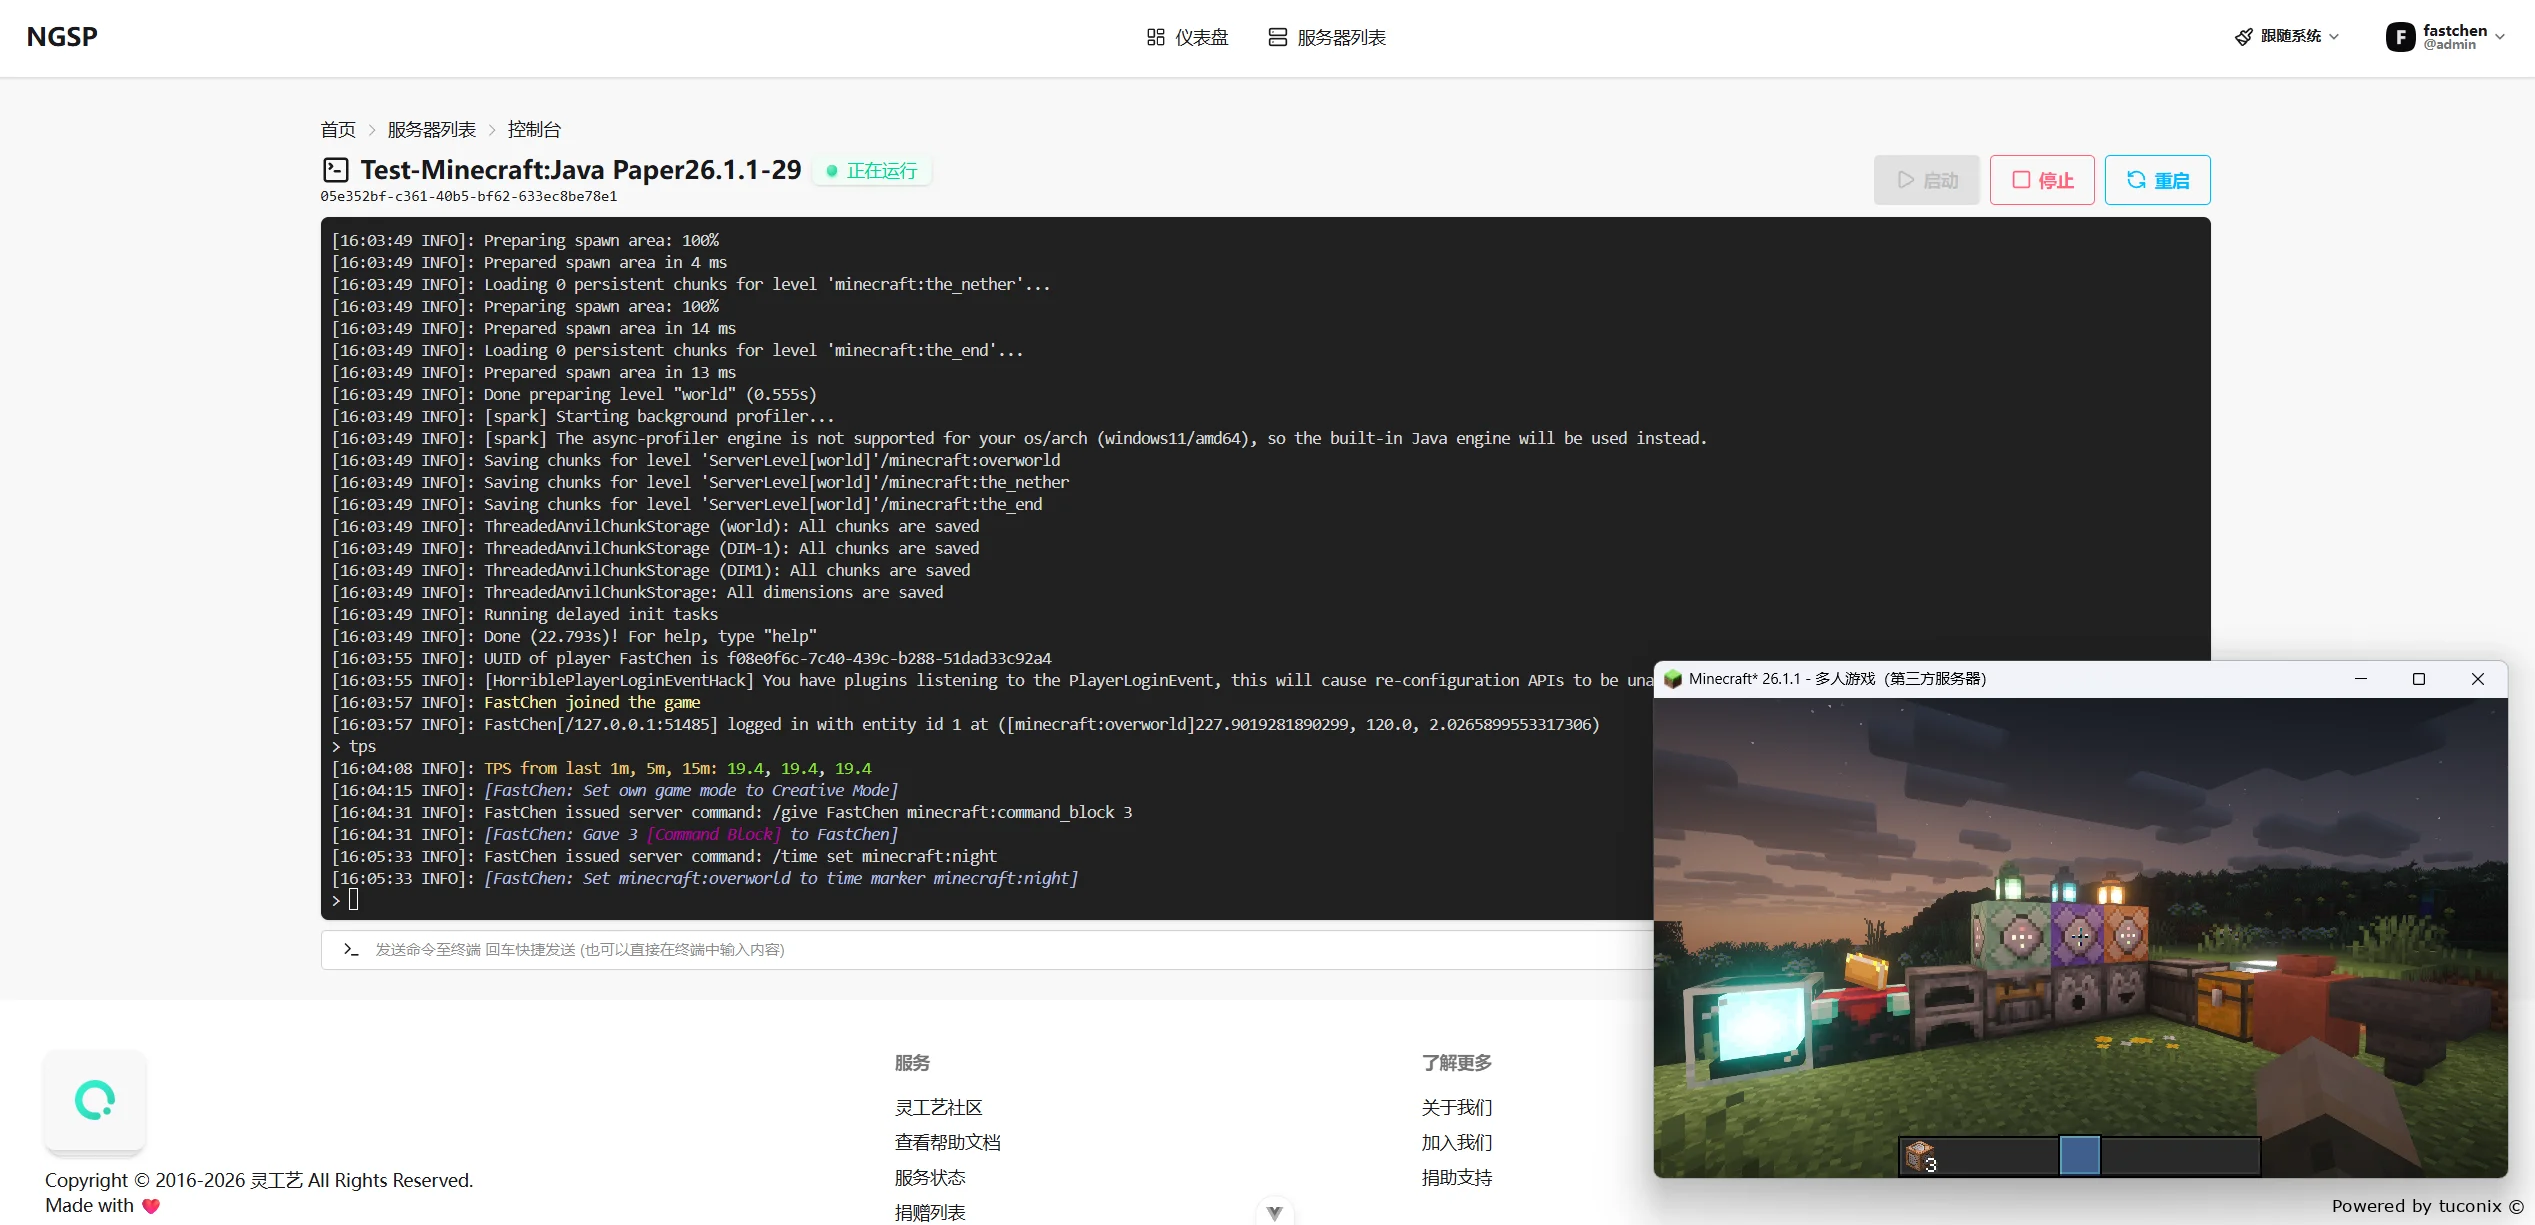2535x1225 pixels.
Task: Click the NGSP logo in header
Action: [62, 37]
